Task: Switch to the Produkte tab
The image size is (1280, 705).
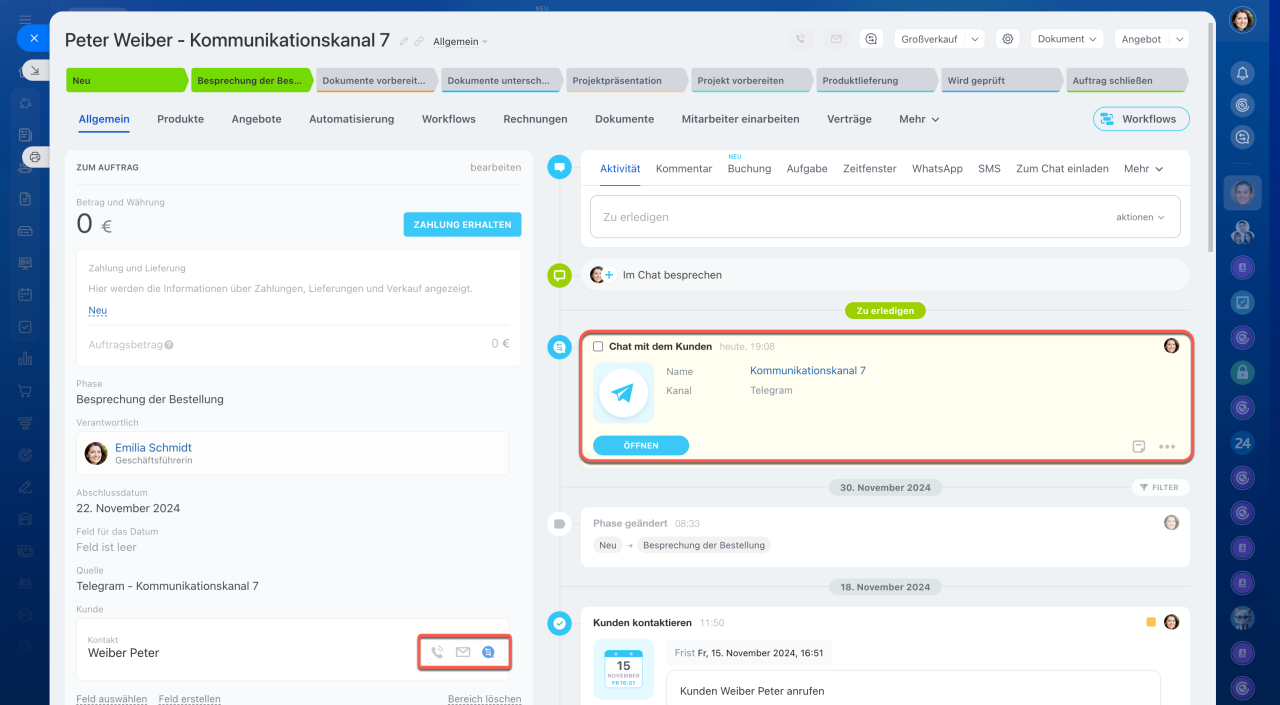Action: coord(180,119)
